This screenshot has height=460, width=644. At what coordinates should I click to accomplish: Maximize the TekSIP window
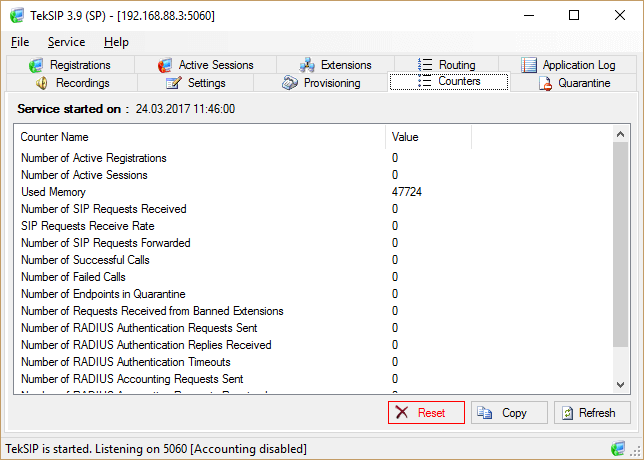(574, 16)
